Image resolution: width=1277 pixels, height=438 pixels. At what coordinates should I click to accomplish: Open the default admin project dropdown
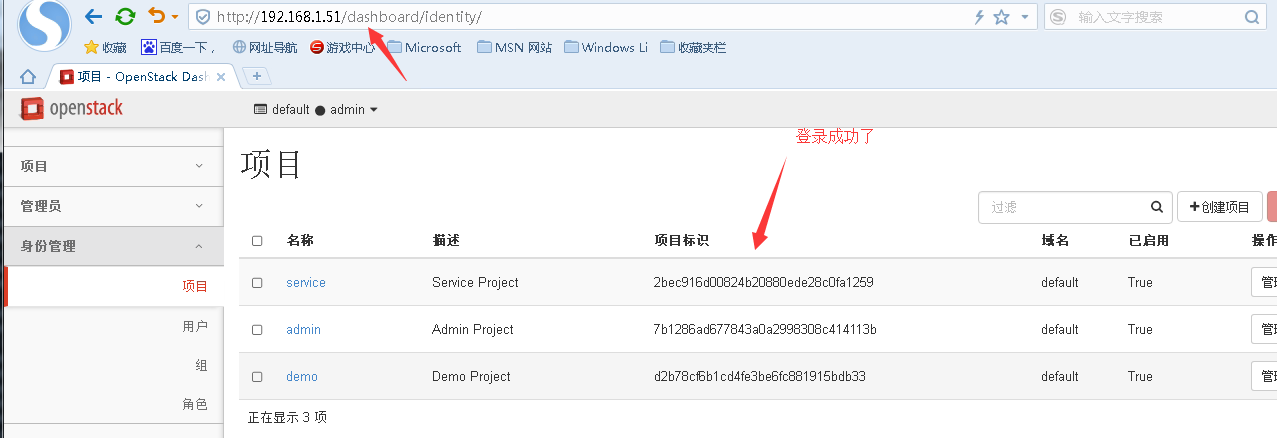click(316, 110)
